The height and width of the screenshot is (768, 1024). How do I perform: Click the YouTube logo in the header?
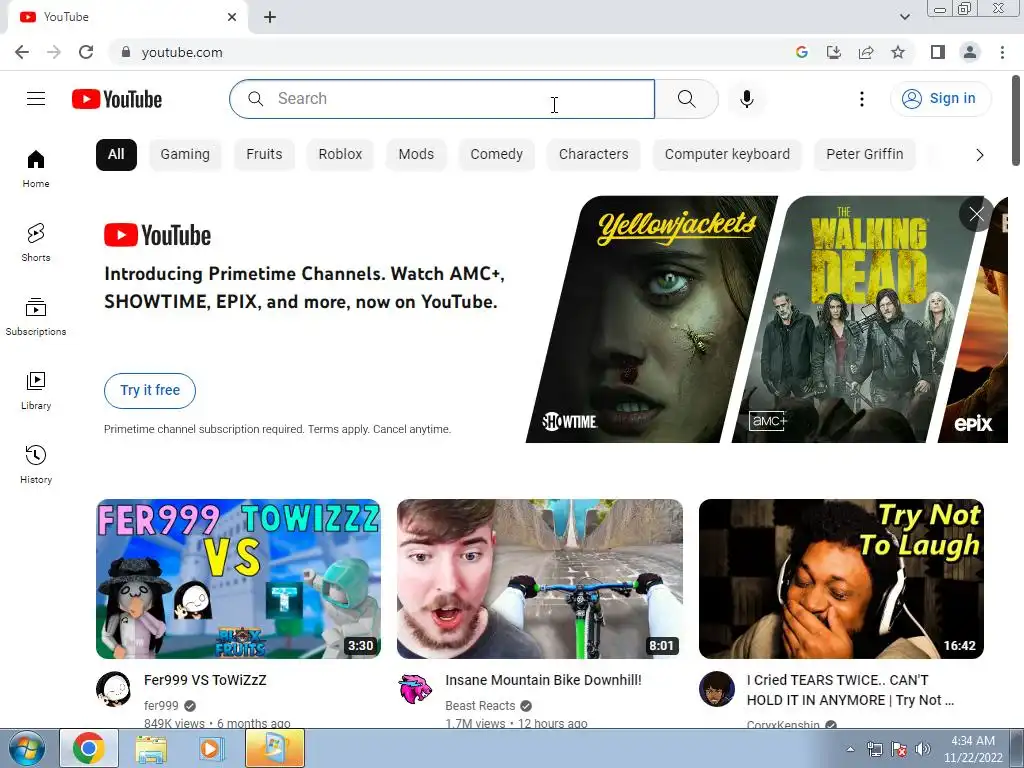pyautogui.click(x=117, y=99)
